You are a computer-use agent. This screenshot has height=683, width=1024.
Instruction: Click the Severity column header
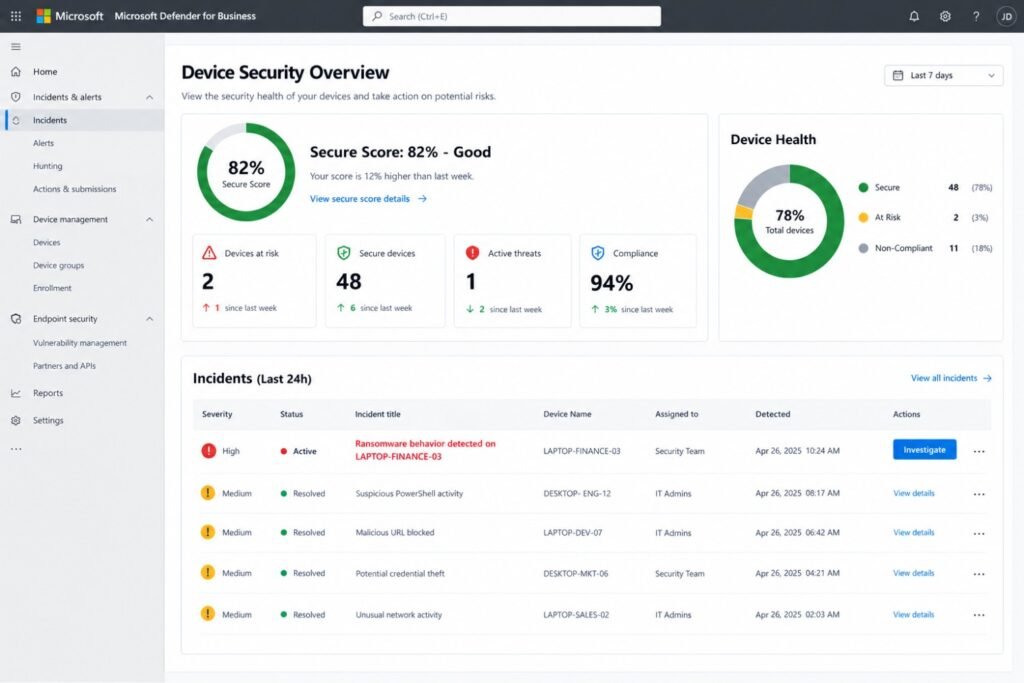pos(217,414)
